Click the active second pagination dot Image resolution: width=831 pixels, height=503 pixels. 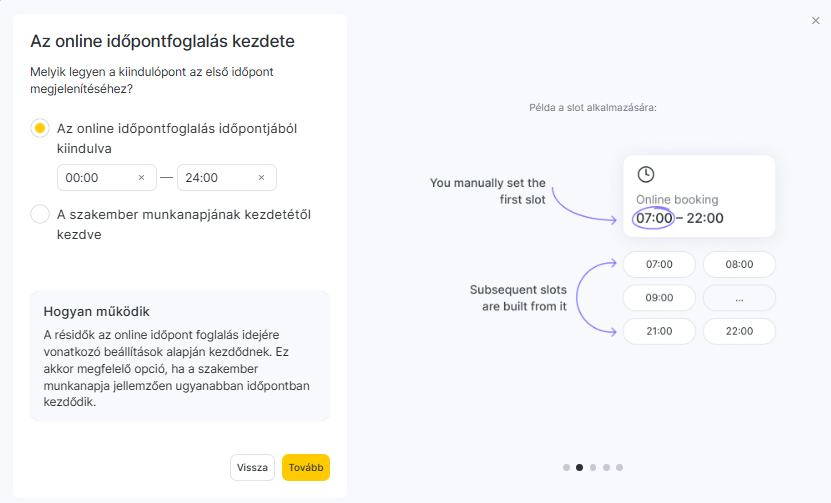pyautogui.click(x=580, y=467)
